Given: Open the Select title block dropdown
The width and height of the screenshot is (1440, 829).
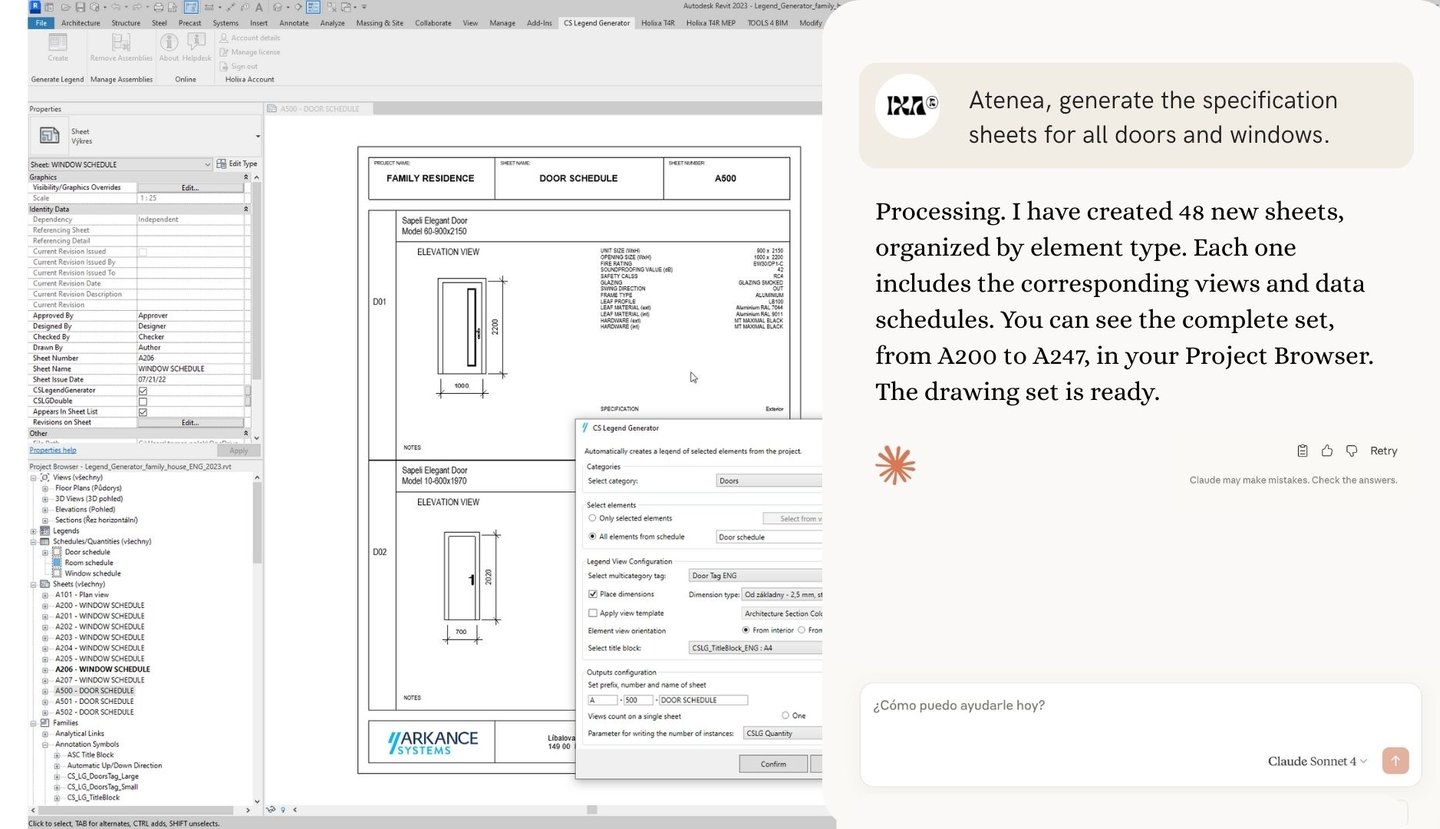Looking at the screenshot, I should tap(756, 648).
